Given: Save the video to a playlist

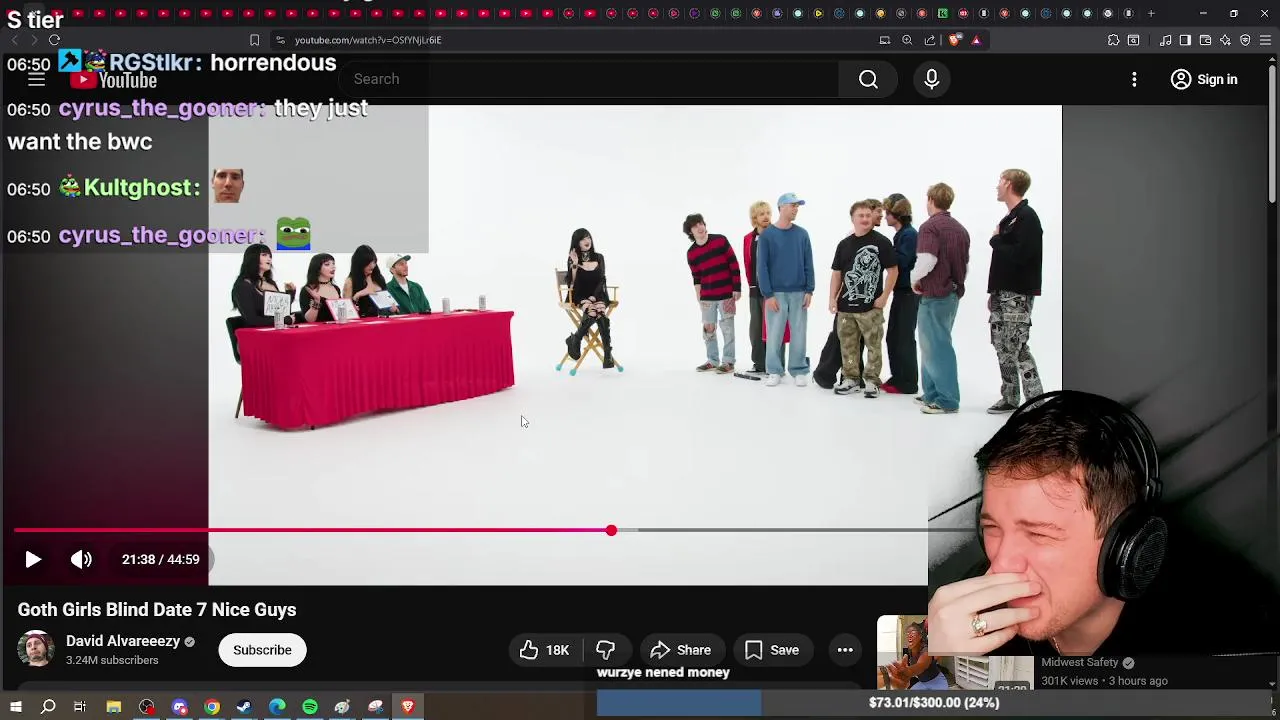Looking at the screenshot, I should pos(771,650).
